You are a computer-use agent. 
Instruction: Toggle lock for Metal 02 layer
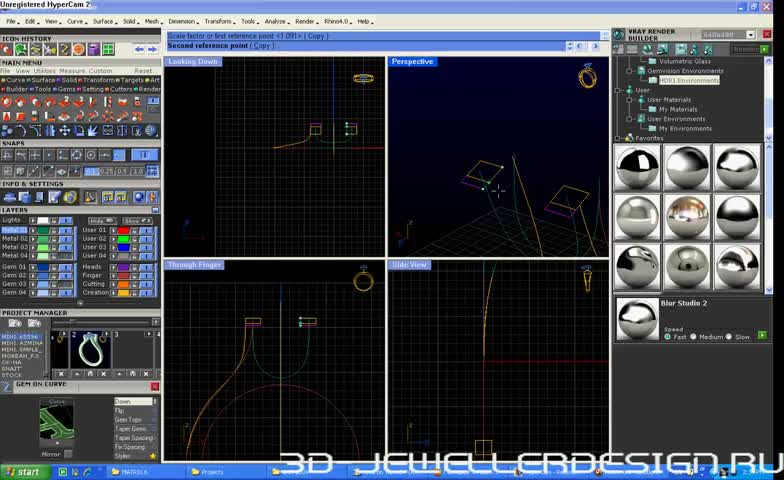[x=54, y=238]
